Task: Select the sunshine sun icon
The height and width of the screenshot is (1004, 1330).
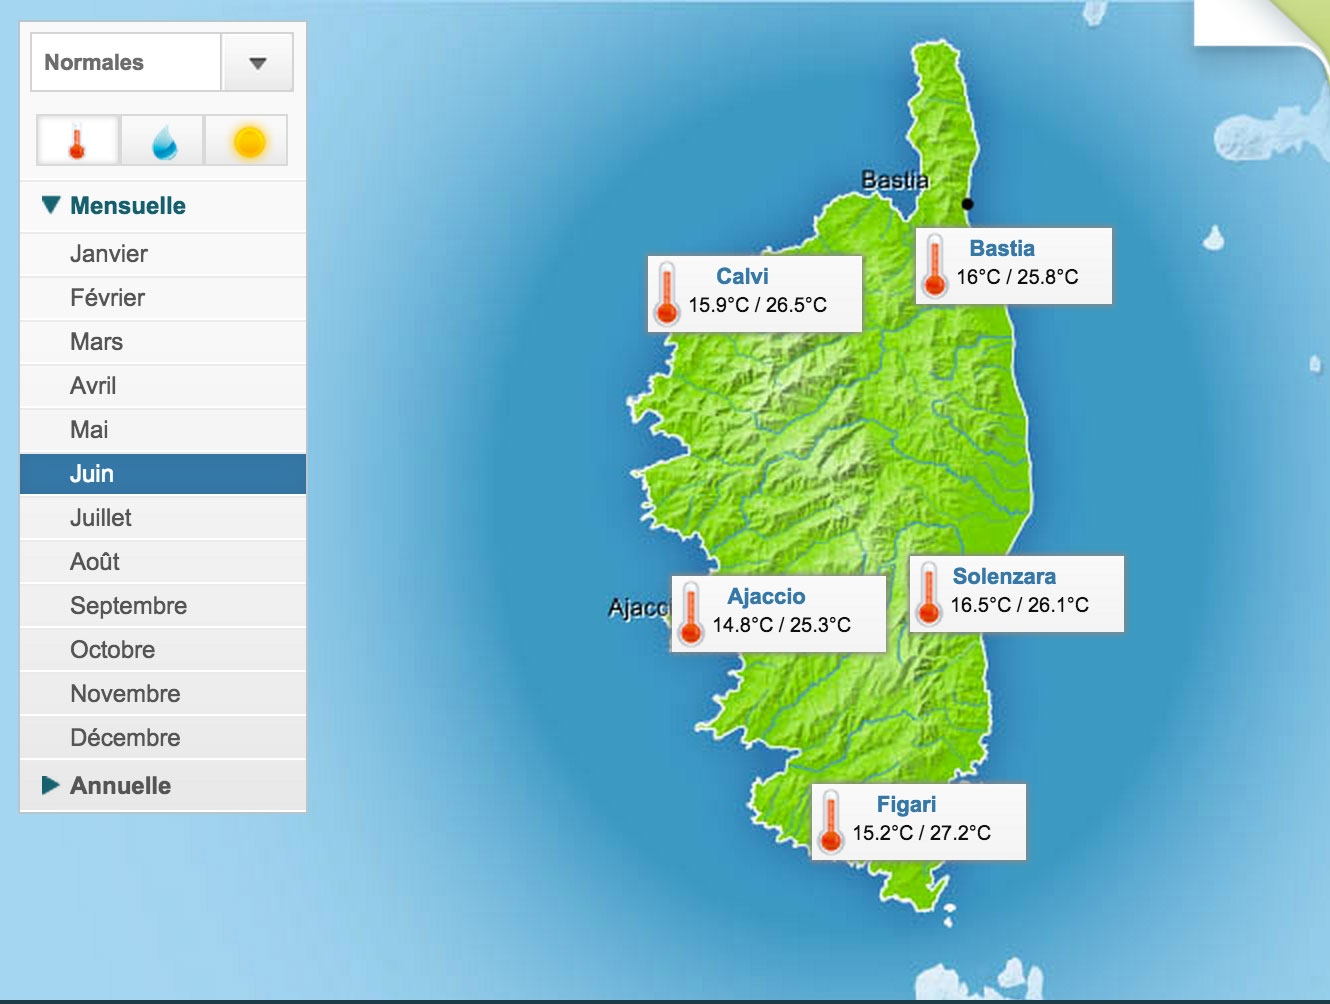Action: (247, 140)
